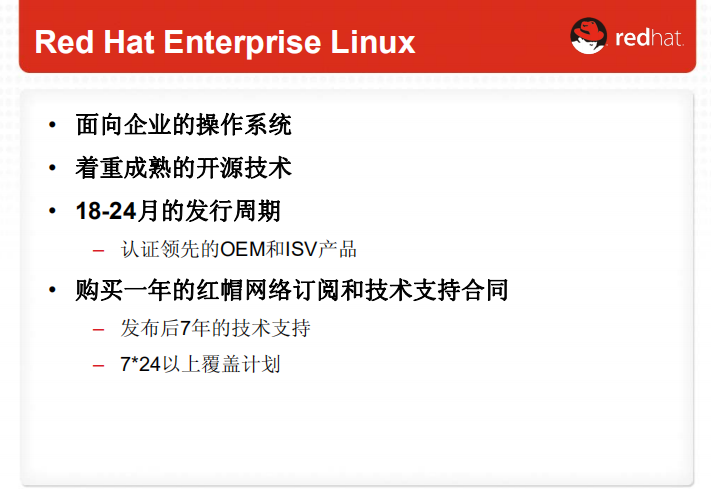Click the bullet text 着重成熟的开源技术
The image size is (711, 489).
(183, 168)
